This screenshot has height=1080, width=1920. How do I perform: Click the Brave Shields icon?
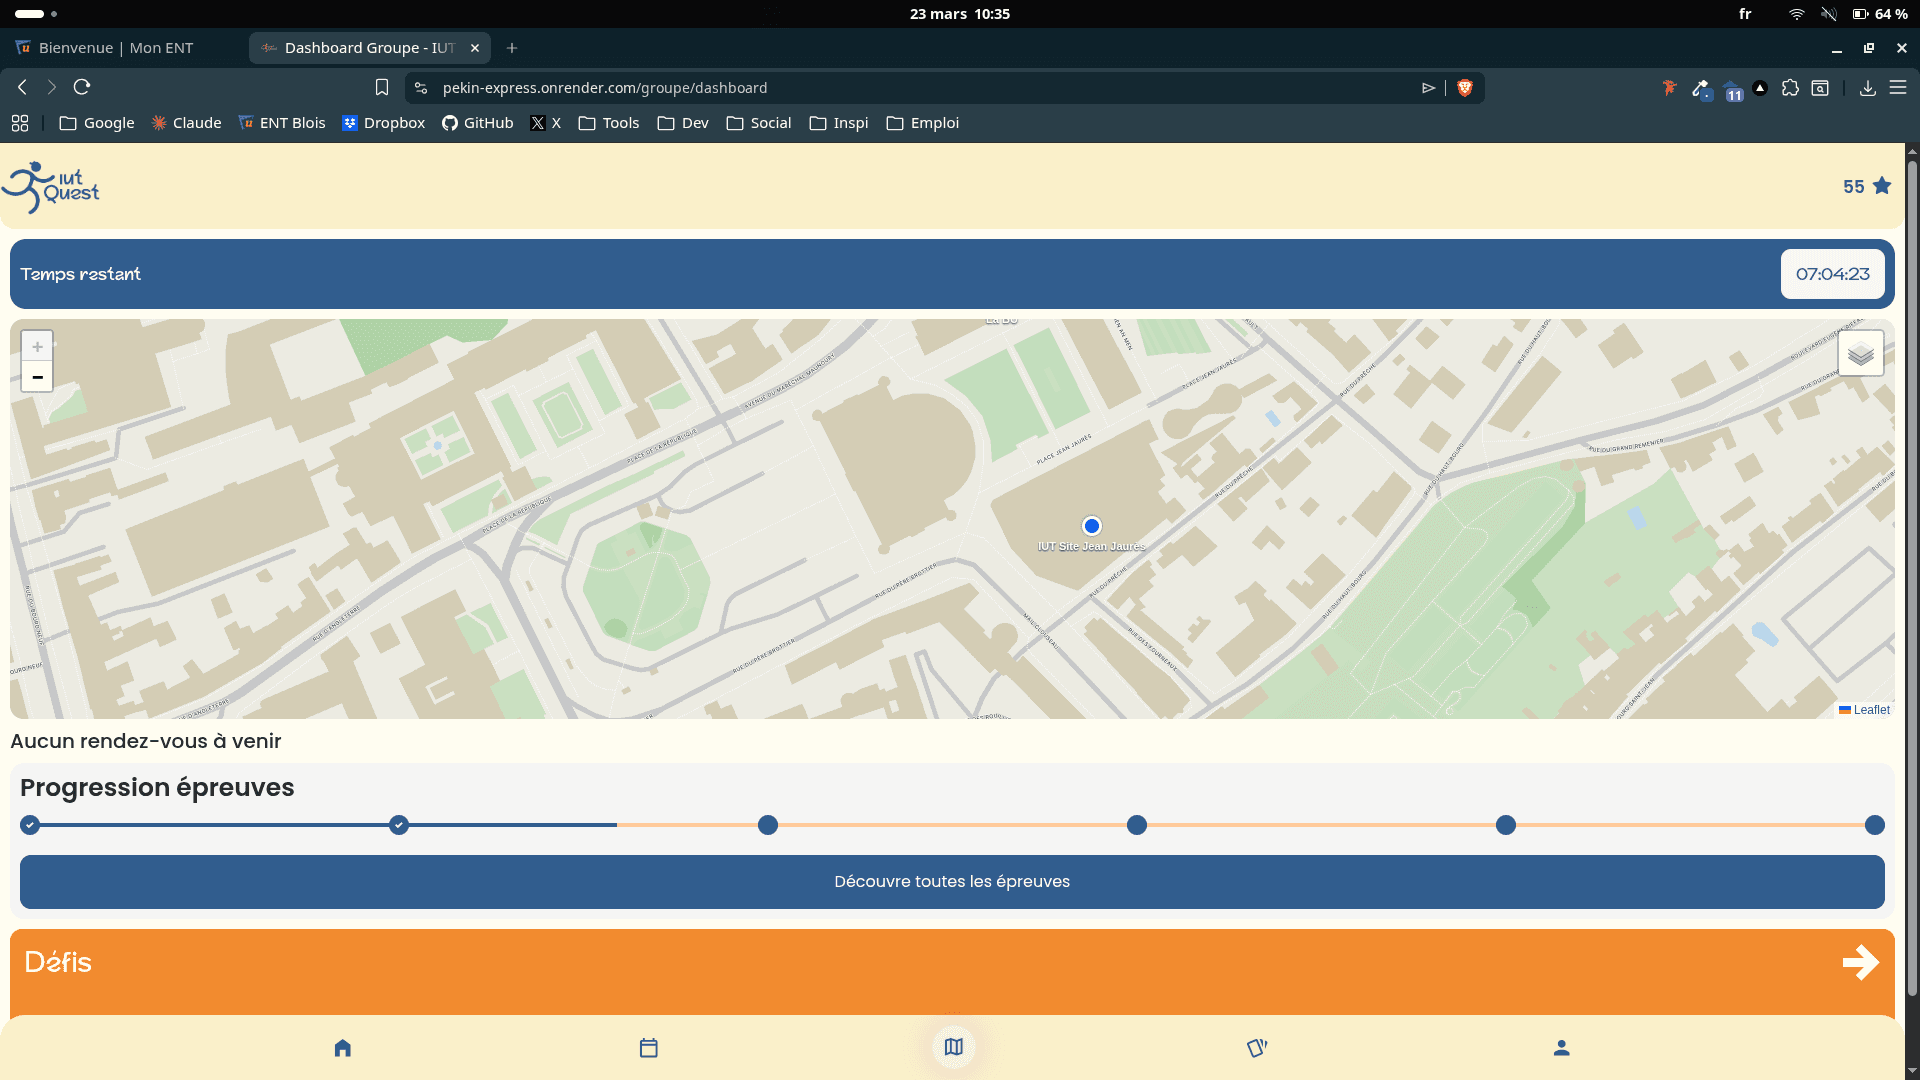pos(1465,88)
